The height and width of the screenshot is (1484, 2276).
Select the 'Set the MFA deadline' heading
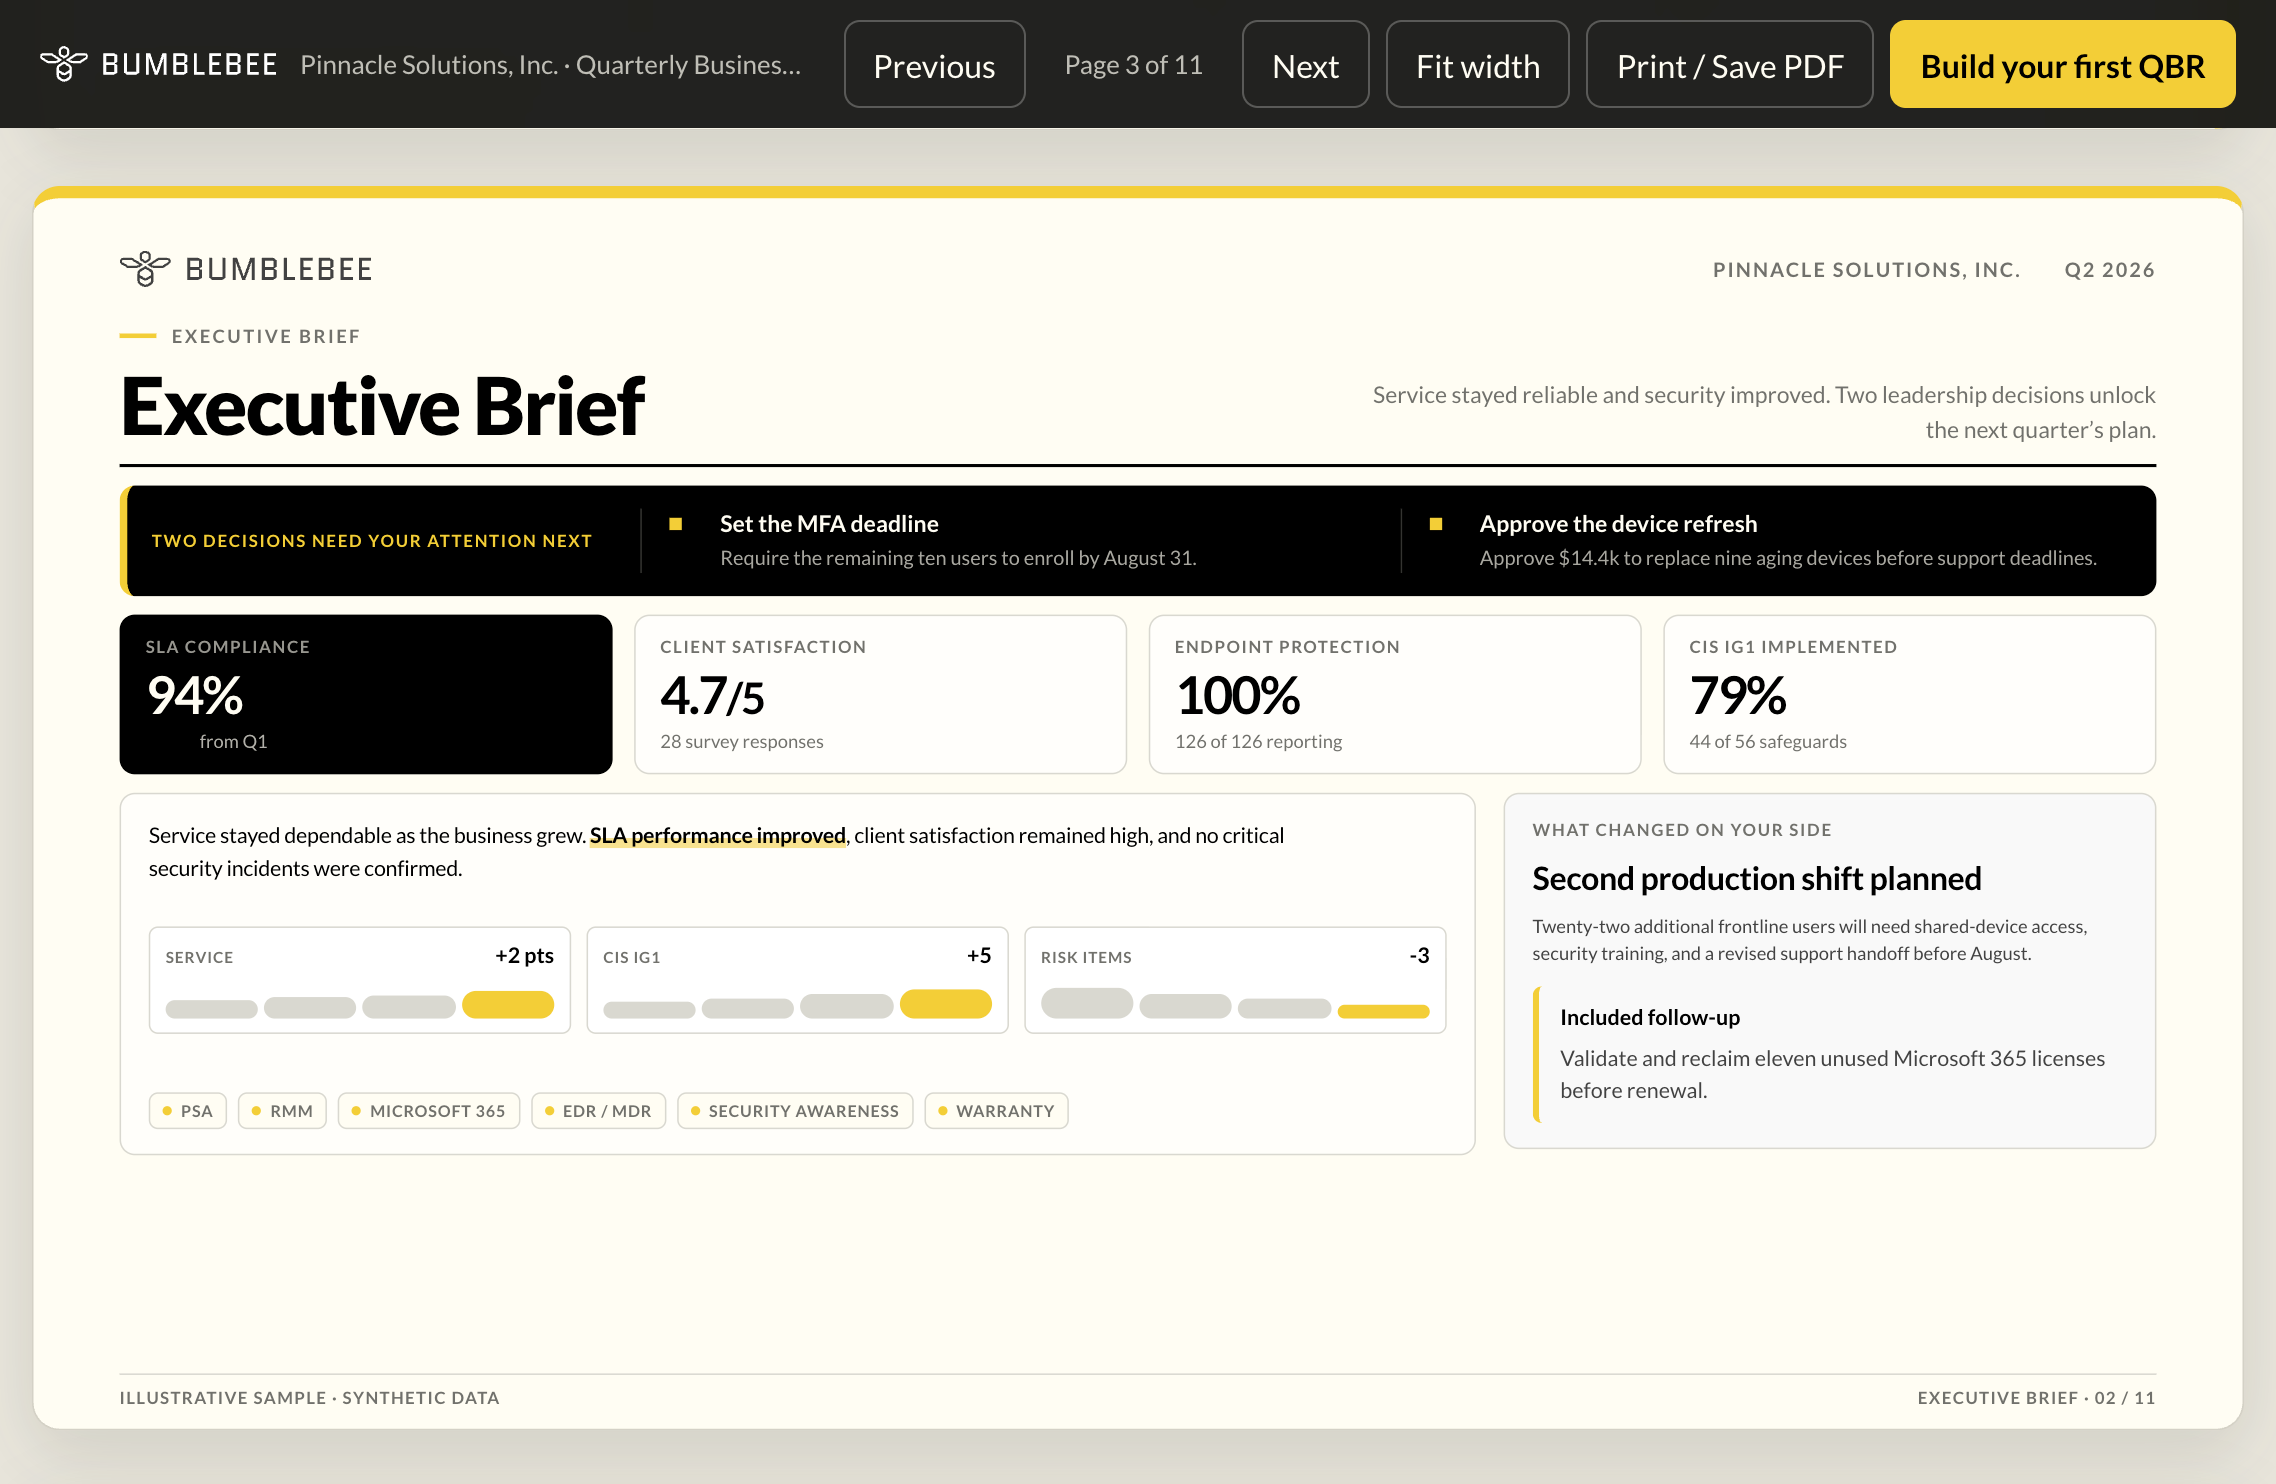coord(829,523)
